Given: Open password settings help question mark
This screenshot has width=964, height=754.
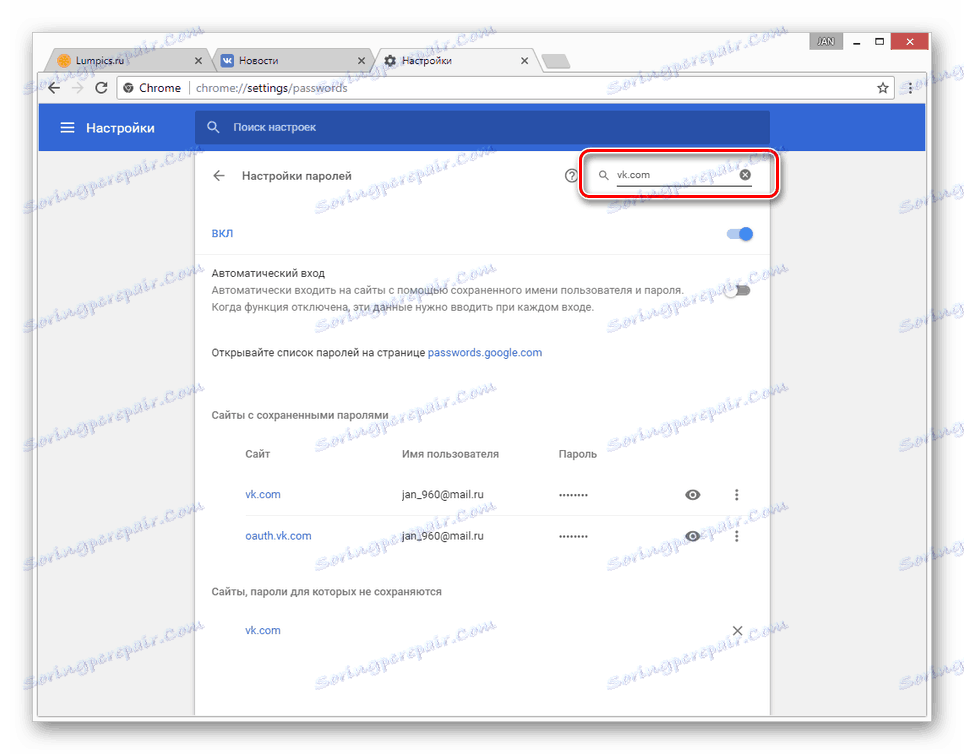Looking at the screenshot, I should tap(571, 176).
